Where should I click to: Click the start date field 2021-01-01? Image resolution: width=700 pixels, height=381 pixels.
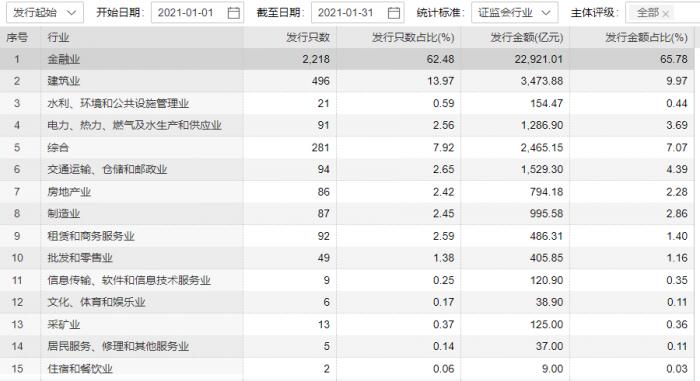tap(197, 13)
